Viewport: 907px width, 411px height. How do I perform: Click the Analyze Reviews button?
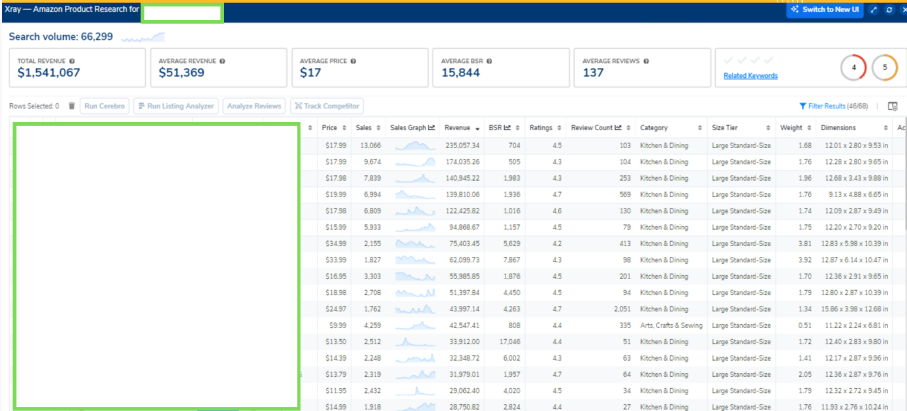point(254,106)
